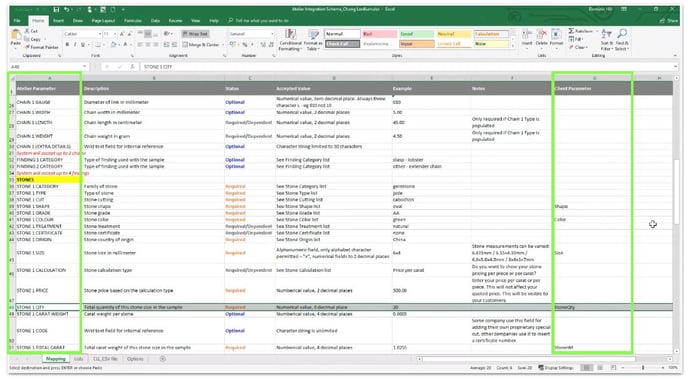The width and height of the screenshot is (688, 380).
Task: Switch to Normal view in status bar
Action: coord(586,368)
